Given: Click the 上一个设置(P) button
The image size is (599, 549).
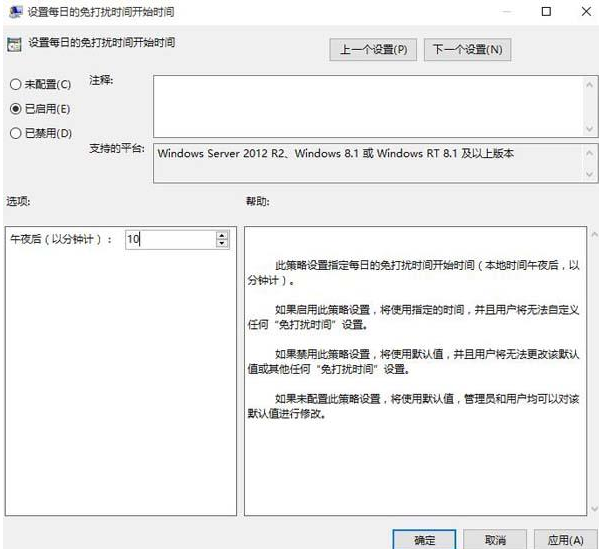Looking at the screenshot, I should point(373,49).
